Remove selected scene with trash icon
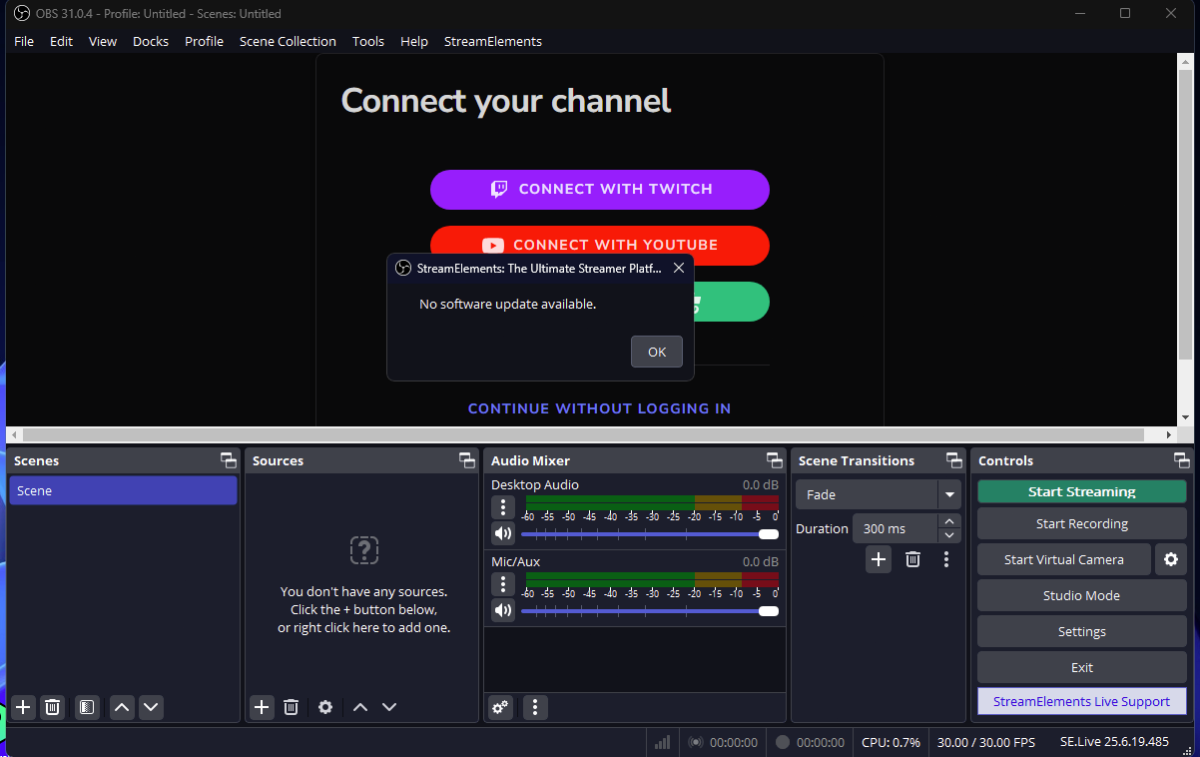Viewport: 1200px width, 757px height. [53, 707]
